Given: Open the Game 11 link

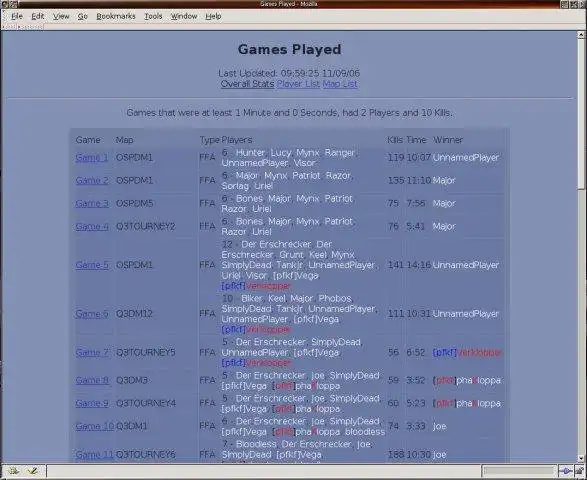Looking at the screenshot, I should coord(95,455).
